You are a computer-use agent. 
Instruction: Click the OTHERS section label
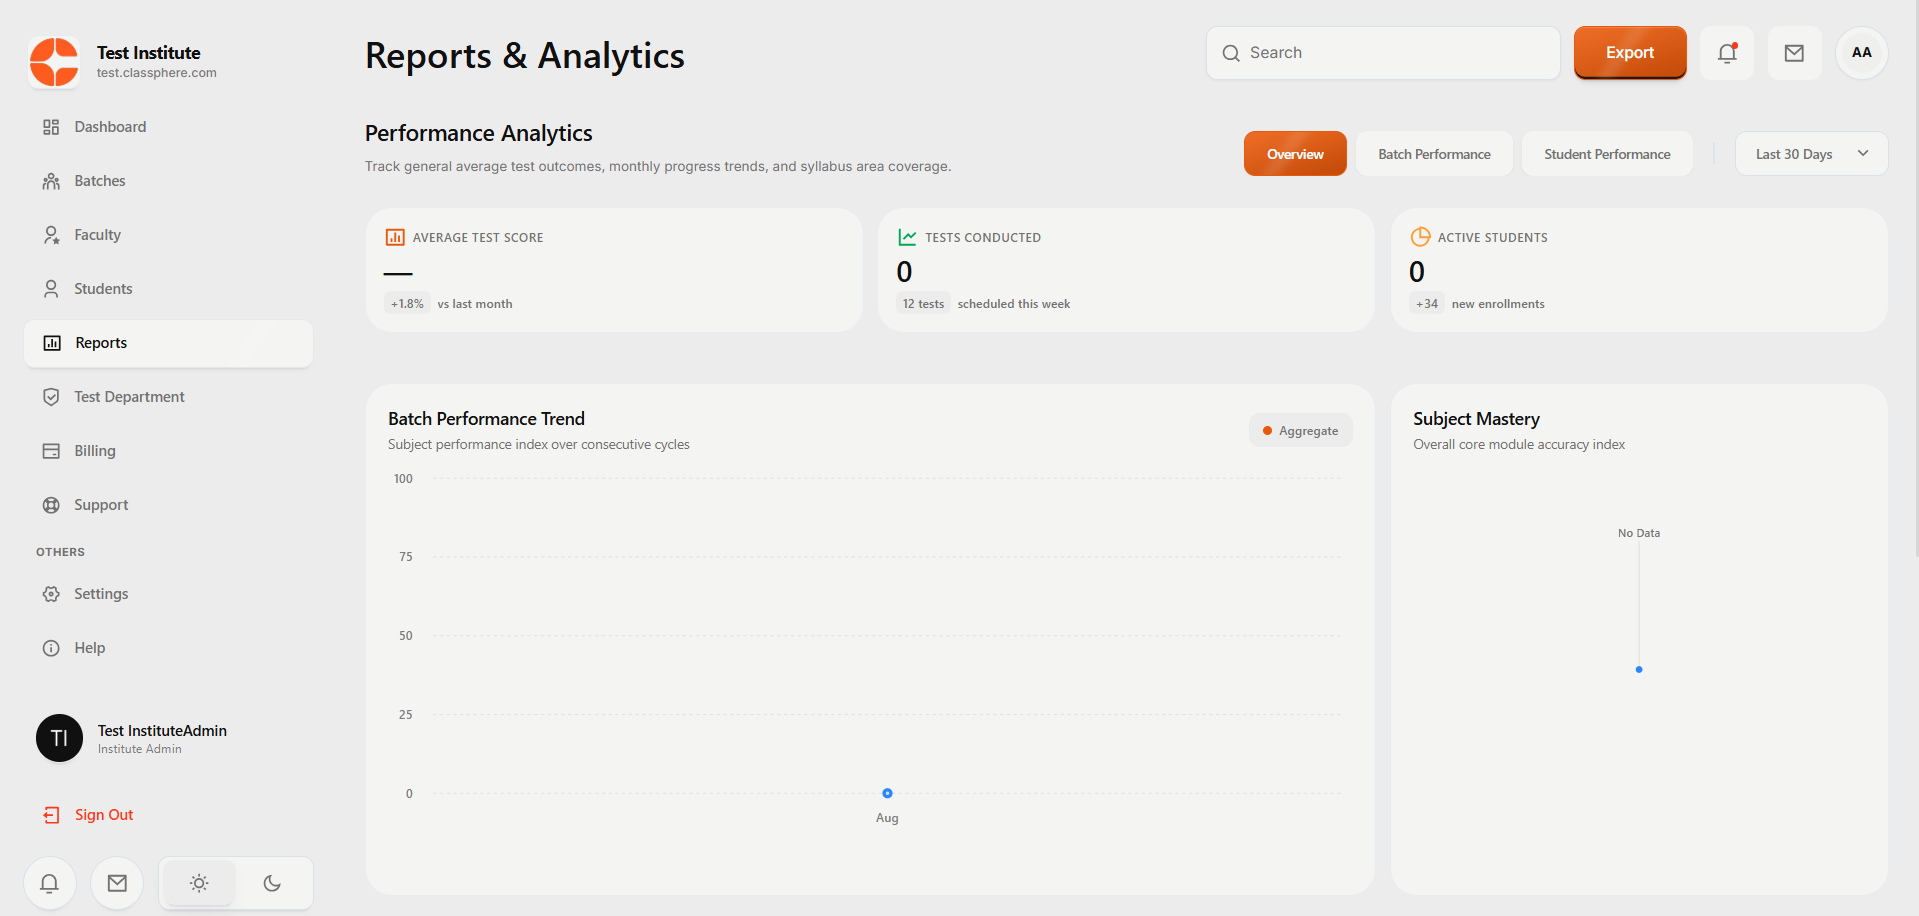[x=60, y=552]
